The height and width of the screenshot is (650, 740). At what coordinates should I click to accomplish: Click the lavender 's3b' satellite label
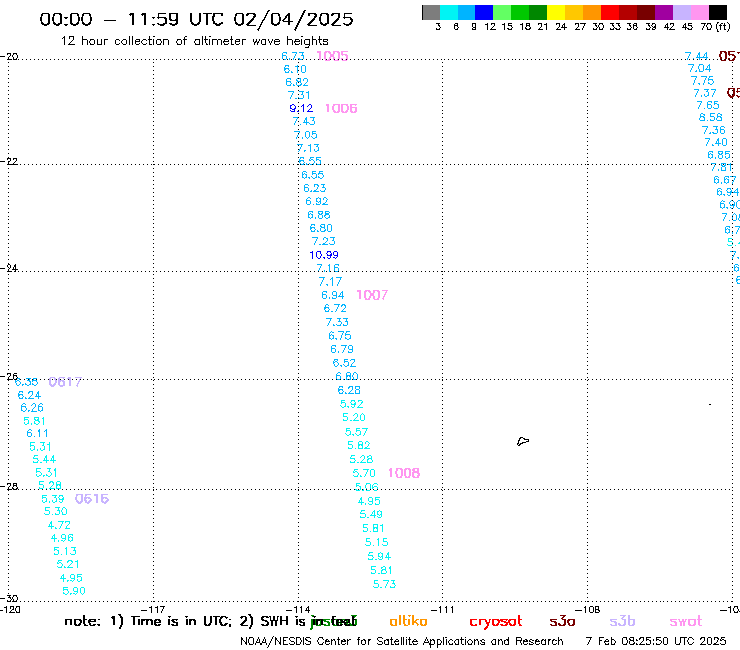tap(622, 621)
